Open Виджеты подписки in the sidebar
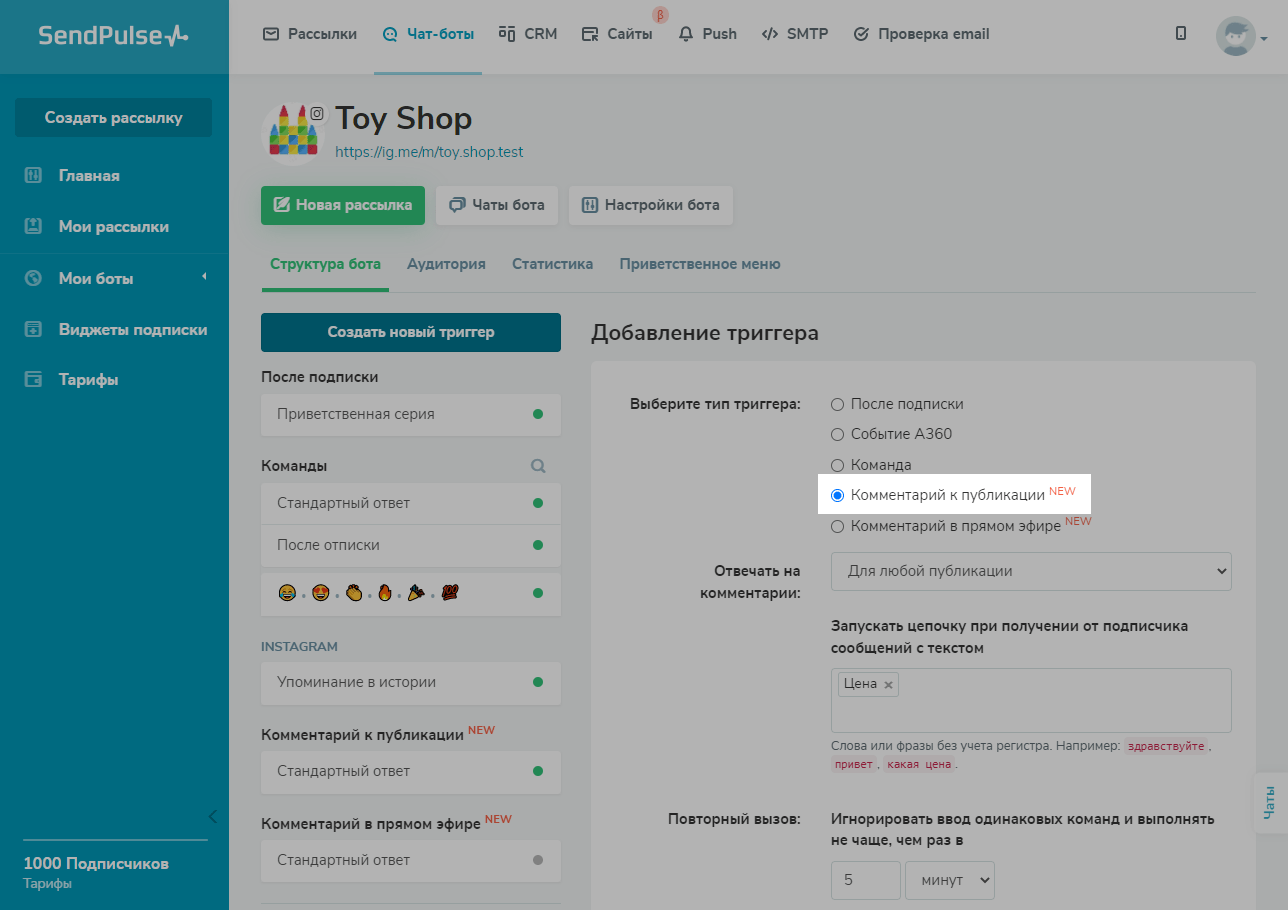The image size is (1288, 910). (132, 329)
